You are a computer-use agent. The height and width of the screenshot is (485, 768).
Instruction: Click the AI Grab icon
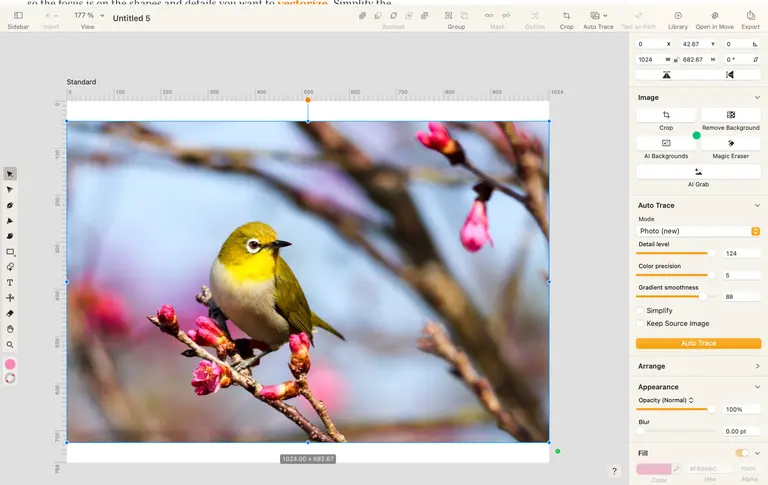698,172
